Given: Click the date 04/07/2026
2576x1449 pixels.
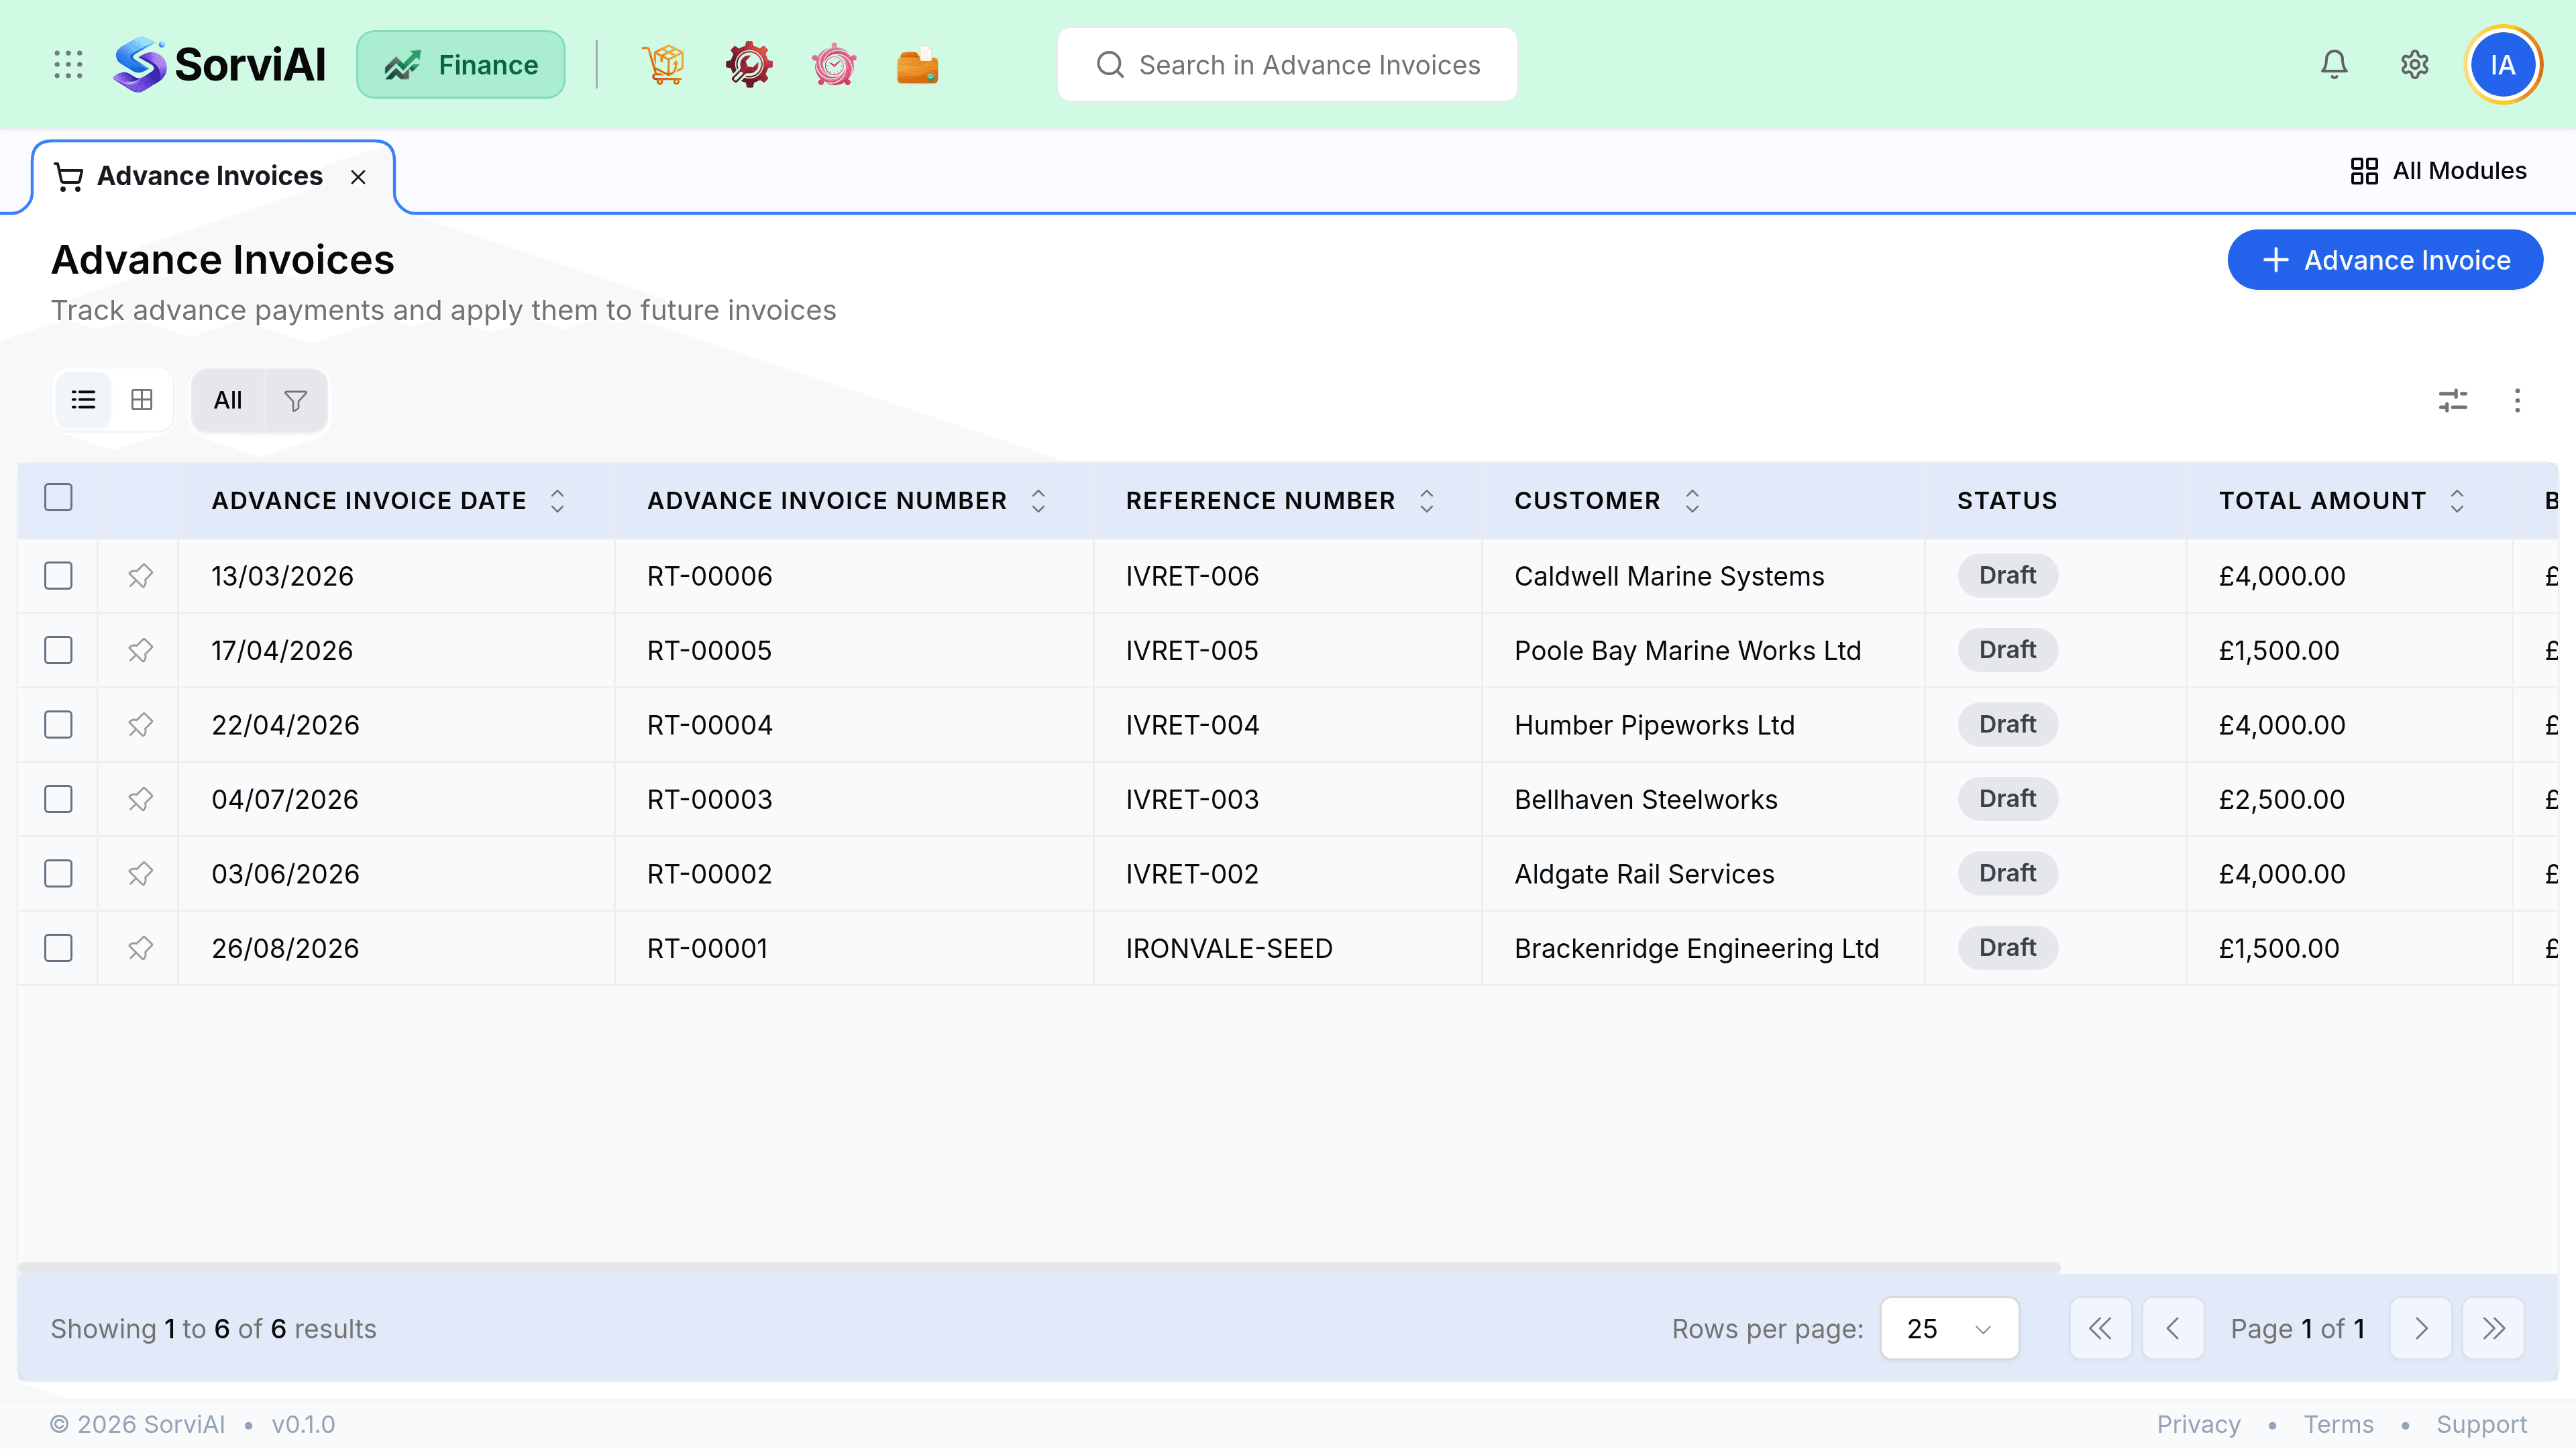Looking at the screenshot, I should point(285,799).
